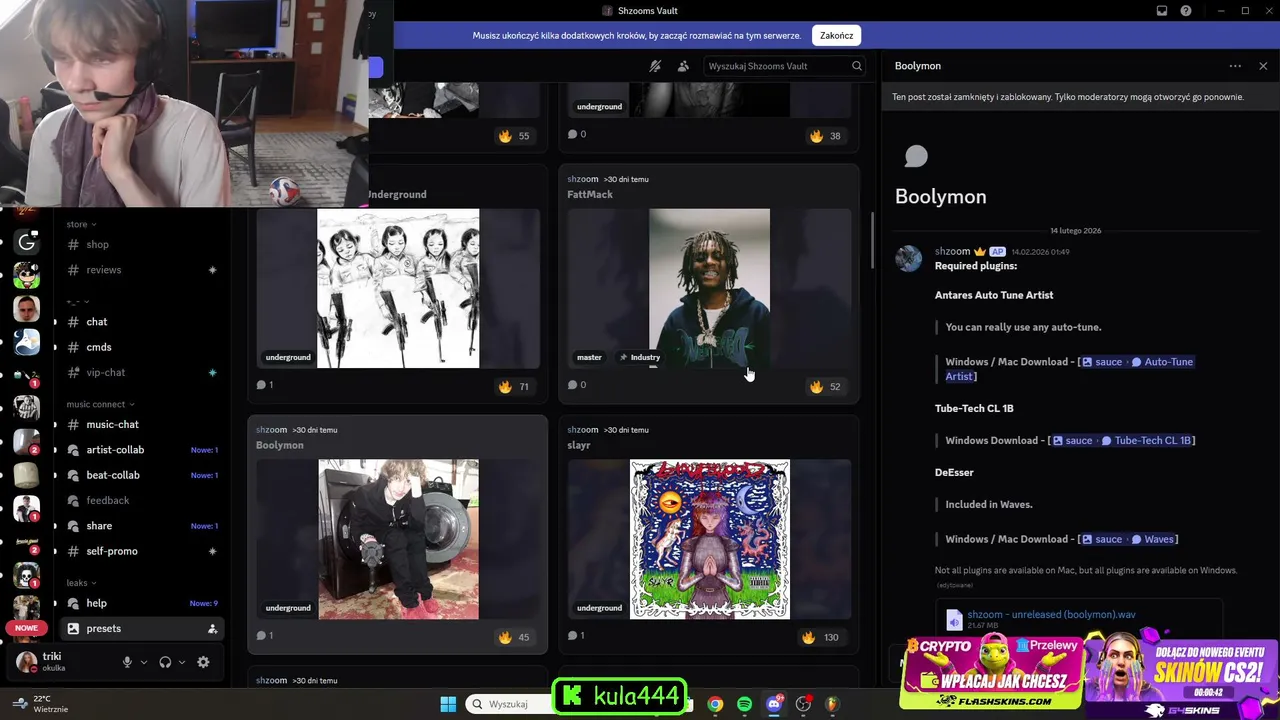Open Spotify from the taskbar
1280x720 pixels.
(744, 704)
